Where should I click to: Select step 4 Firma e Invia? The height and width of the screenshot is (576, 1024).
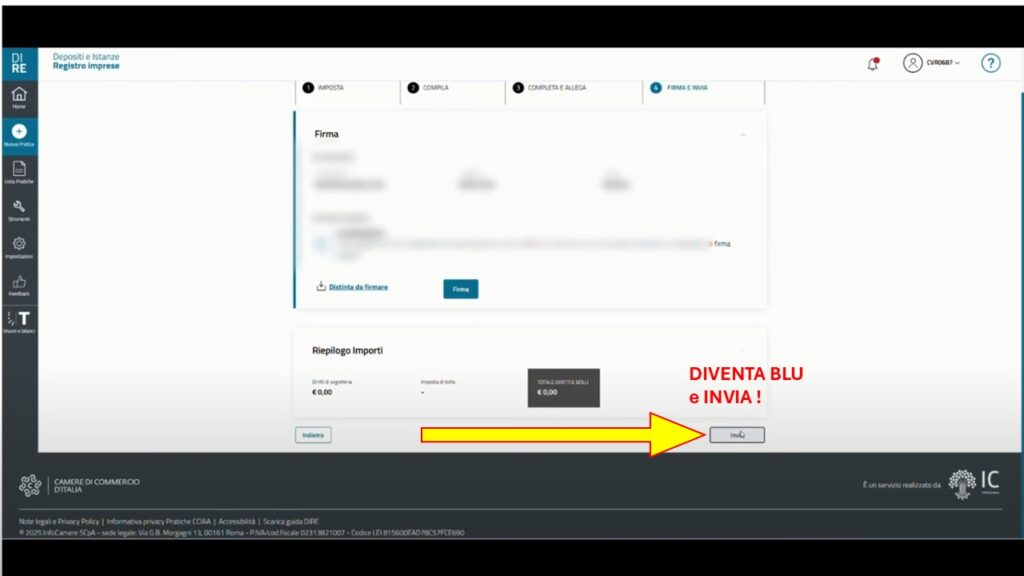click(x=679, y=88)
